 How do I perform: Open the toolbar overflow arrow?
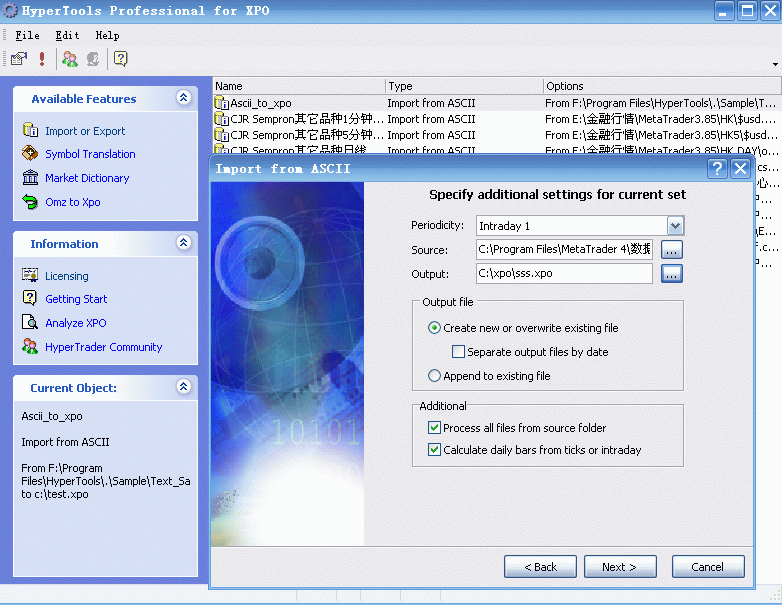(x=775, y=64)
